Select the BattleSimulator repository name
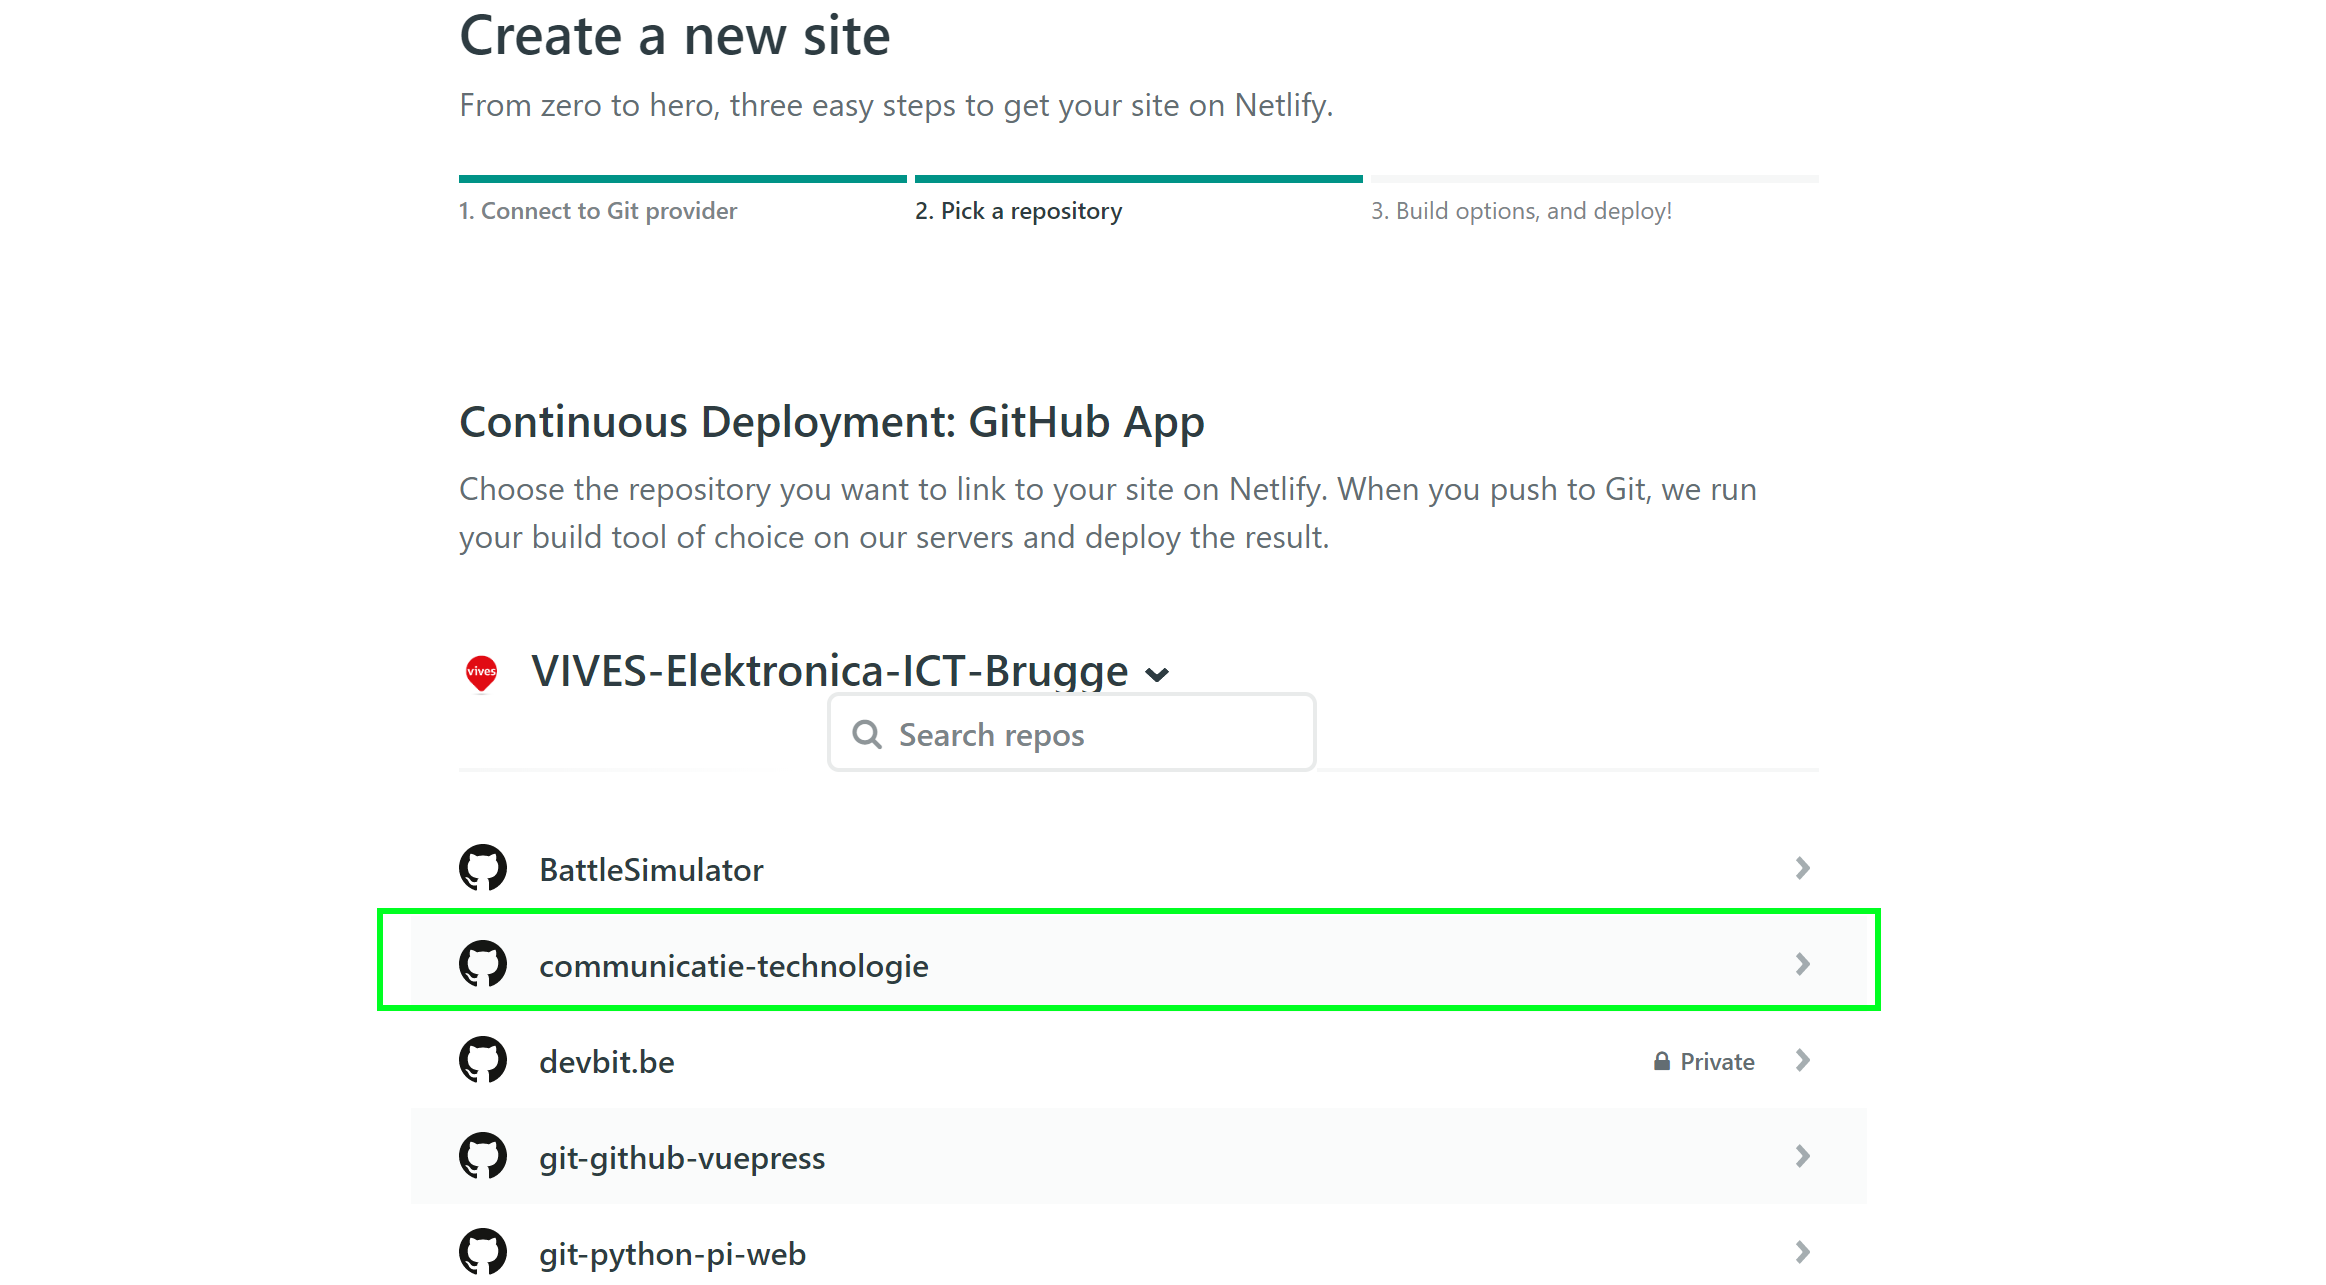This screenshot has width=2326, height=1285. point(651,870)
